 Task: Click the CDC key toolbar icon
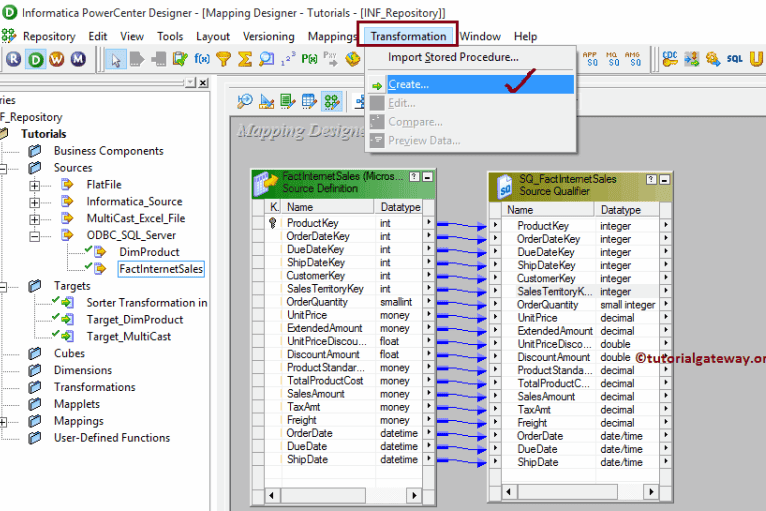point(670,59)
